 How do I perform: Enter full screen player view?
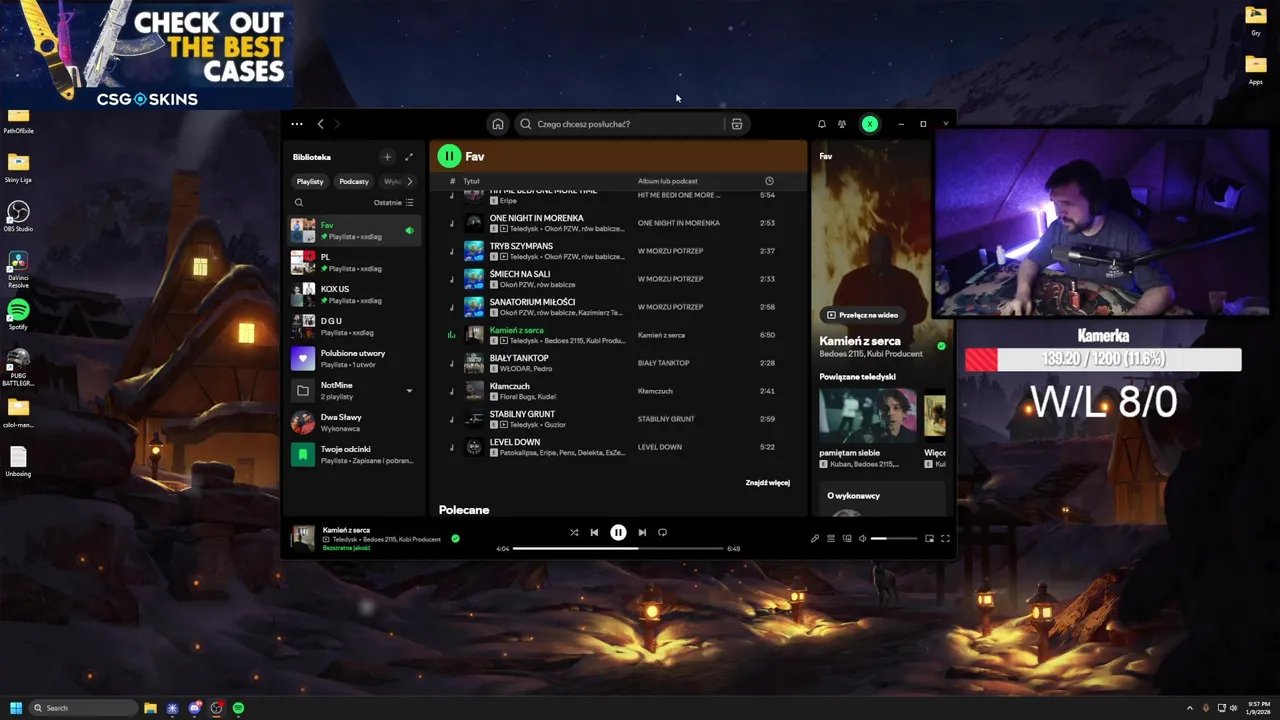pos(945,538)
